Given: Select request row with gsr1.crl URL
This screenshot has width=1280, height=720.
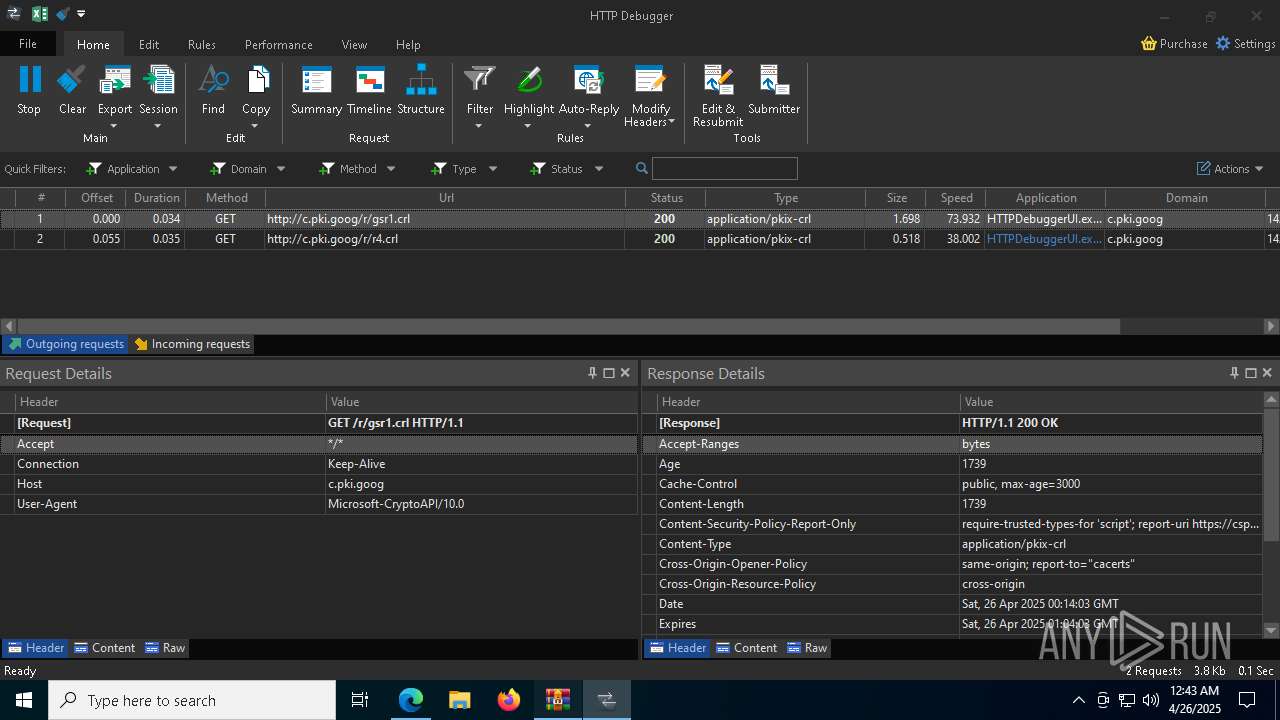Looking at the screenshot, I should [640, 219].
